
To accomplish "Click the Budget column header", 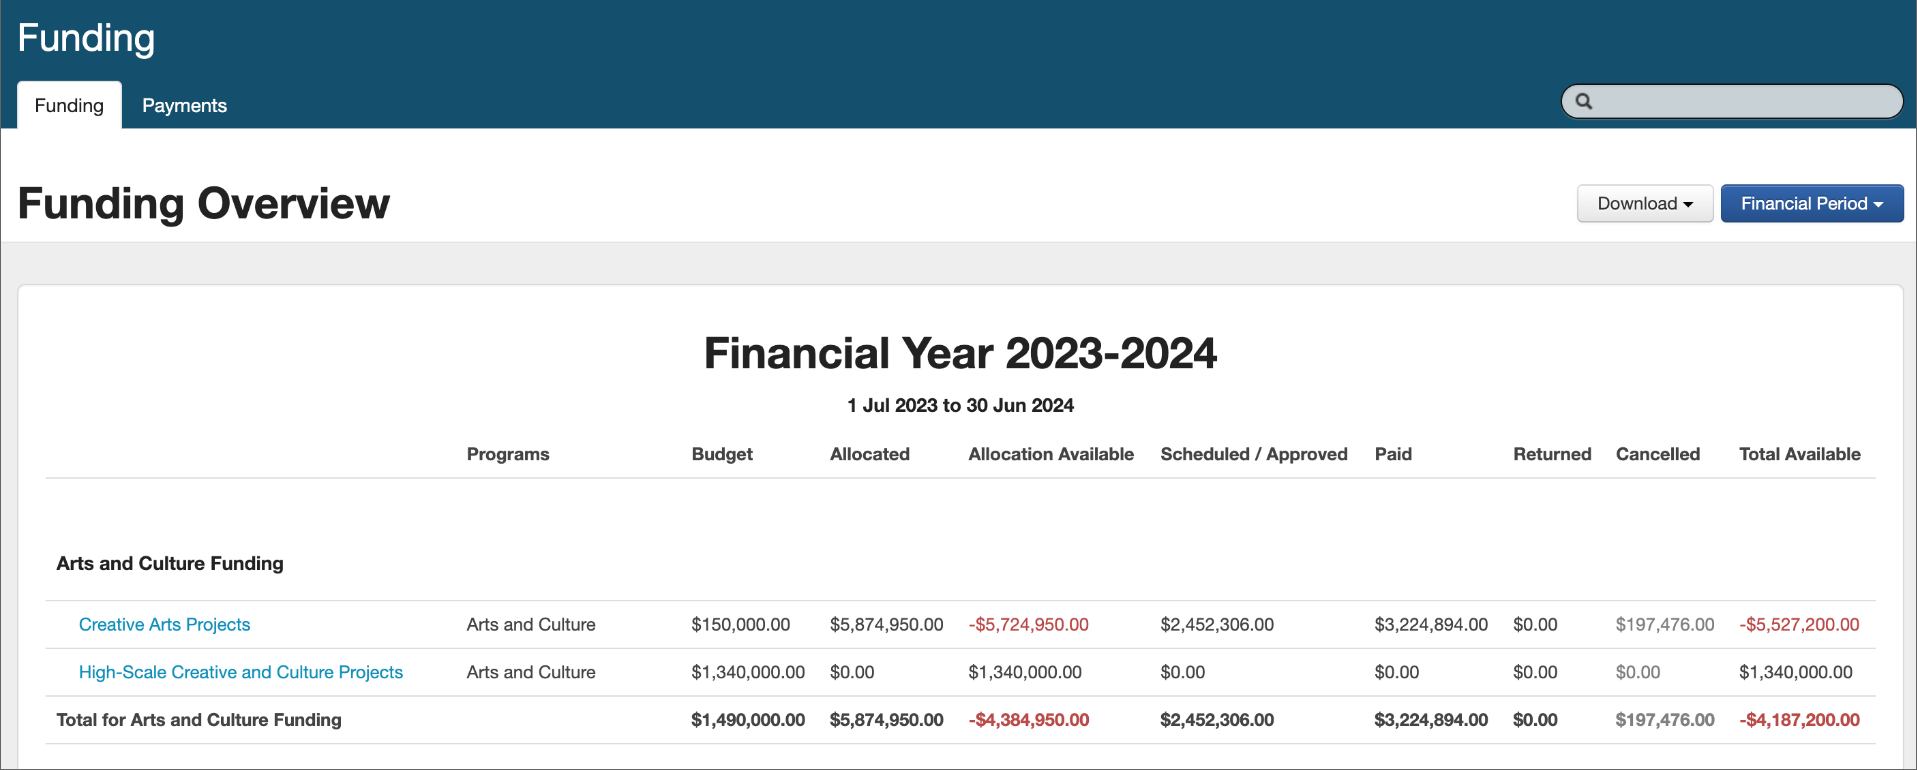I will coord(721,454).
